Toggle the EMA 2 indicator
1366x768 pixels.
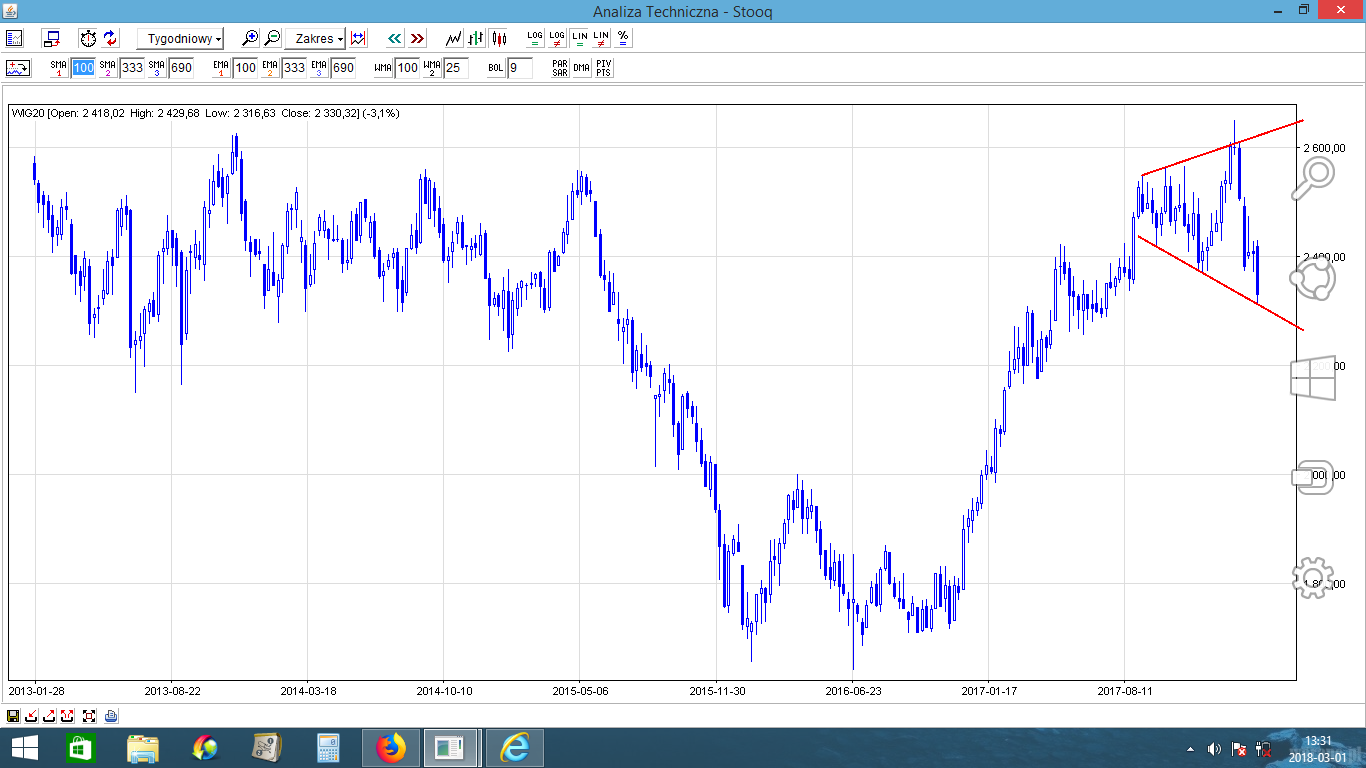point(270,68)
